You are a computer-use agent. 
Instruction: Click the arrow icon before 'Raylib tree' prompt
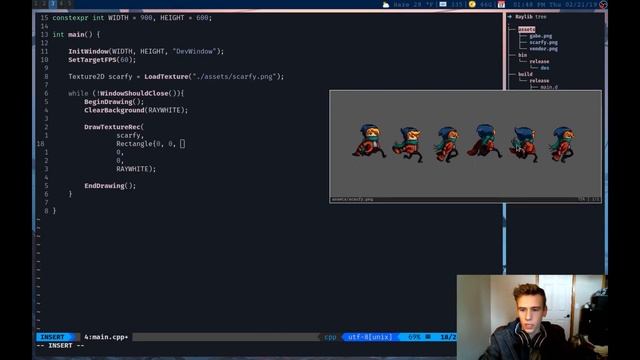[510, 17]
